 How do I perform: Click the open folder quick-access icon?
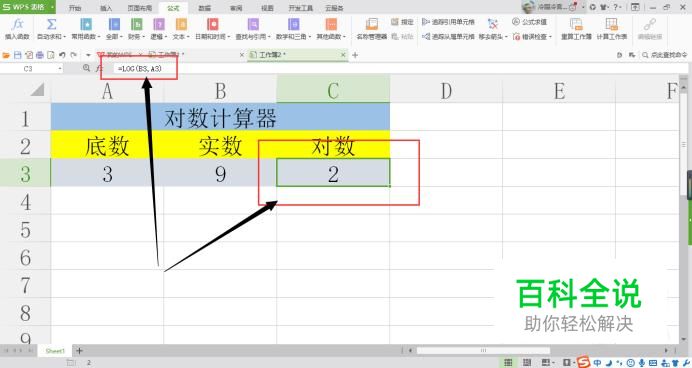tap(6, 55)
